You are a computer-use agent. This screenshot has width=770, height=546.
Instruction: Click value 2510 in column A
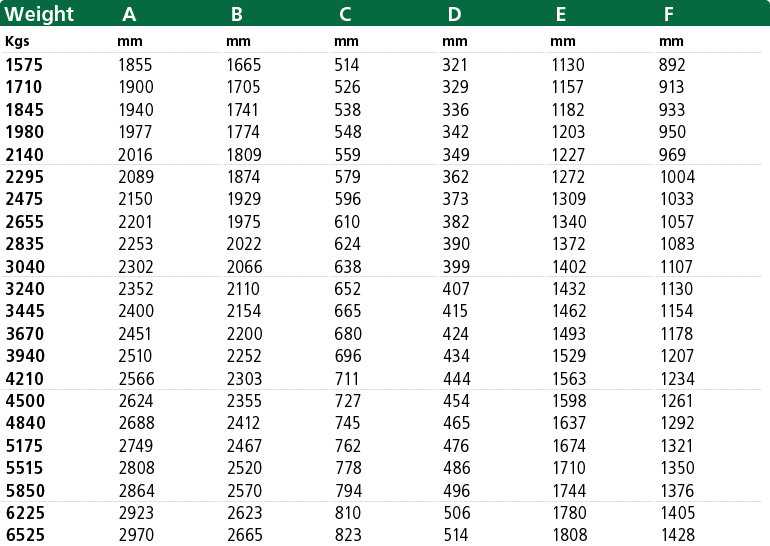pyautogui.click(x=136, y=356)
